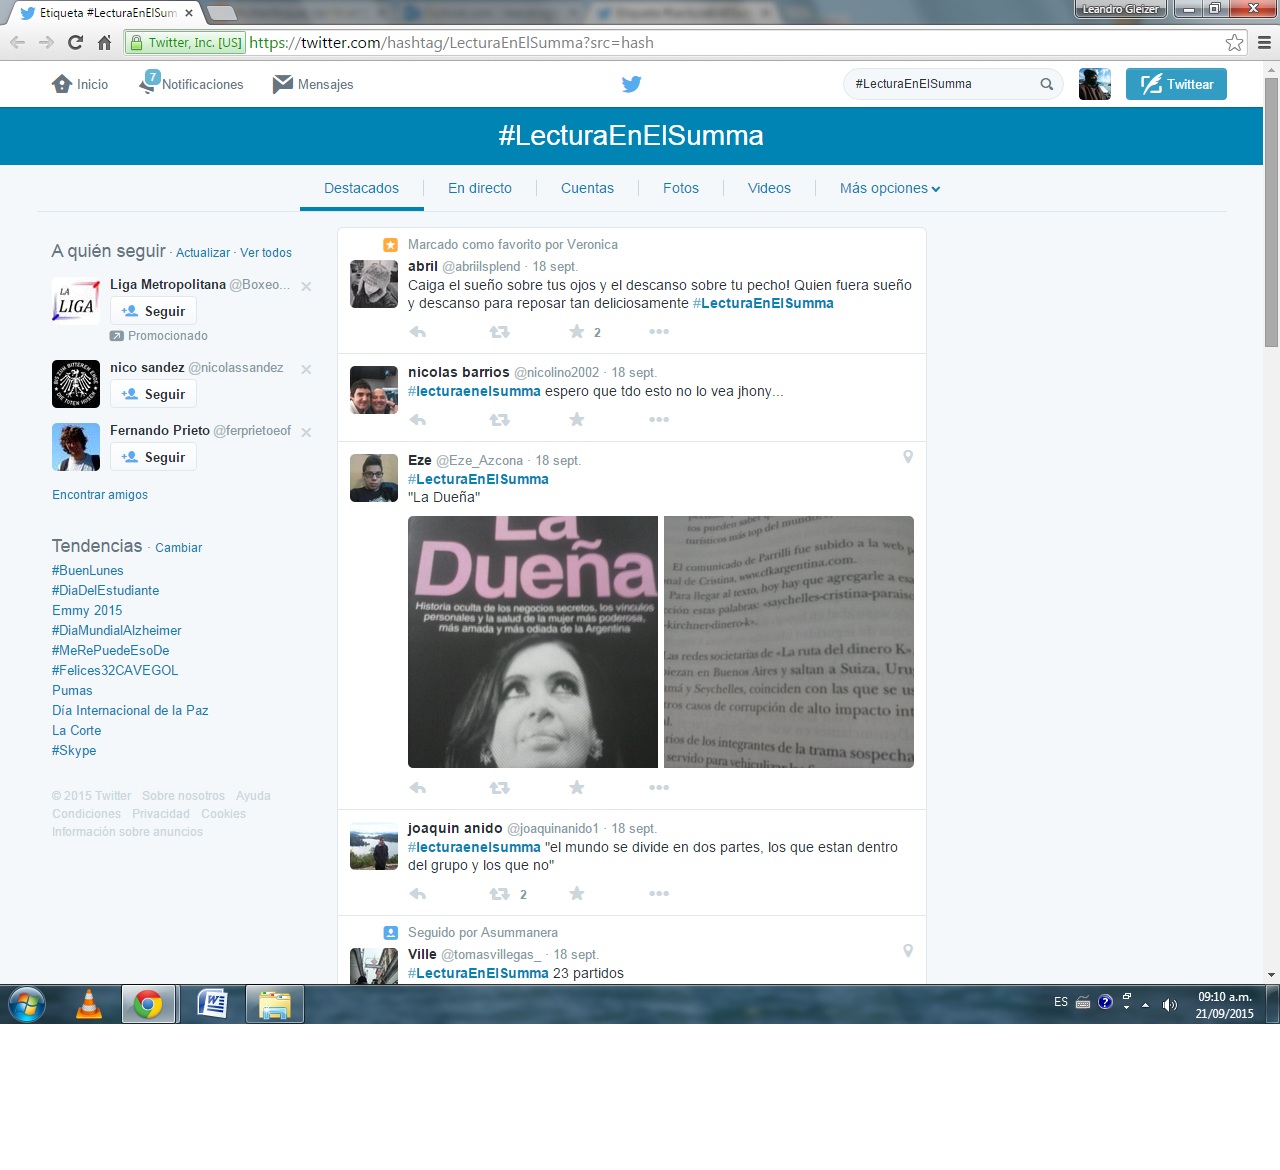Open more options on Eze's tweet

[x=659, y=788]
